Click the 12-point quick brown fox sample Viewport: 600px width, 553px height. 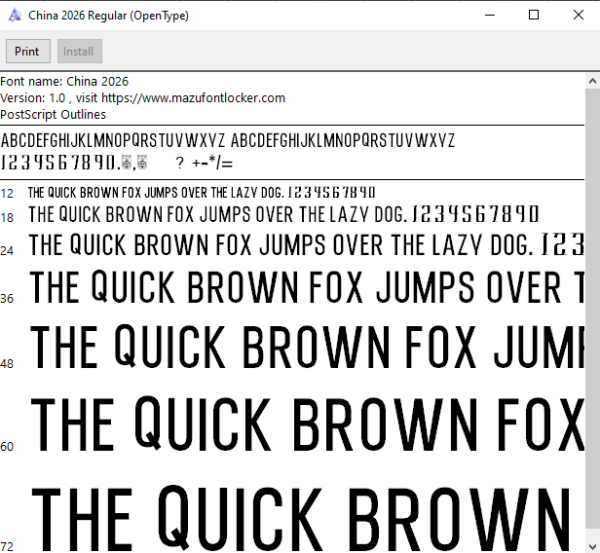201,192
